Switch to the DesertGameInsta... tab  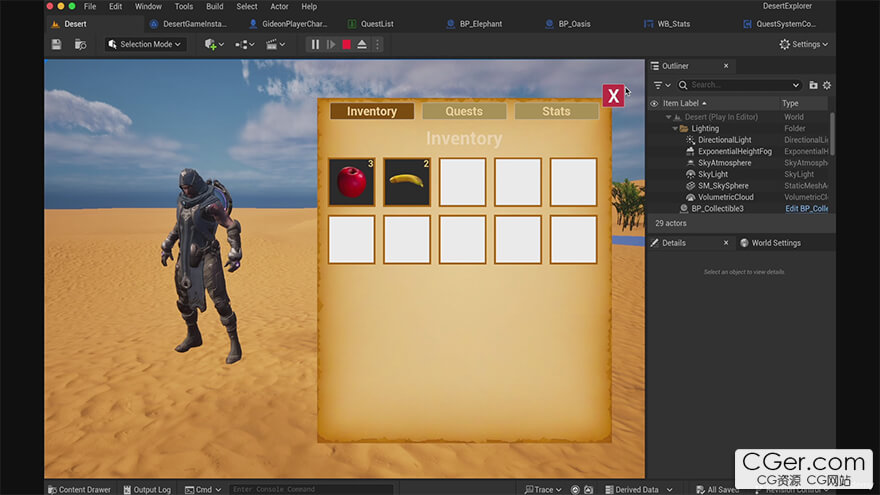tap(189, 24)
